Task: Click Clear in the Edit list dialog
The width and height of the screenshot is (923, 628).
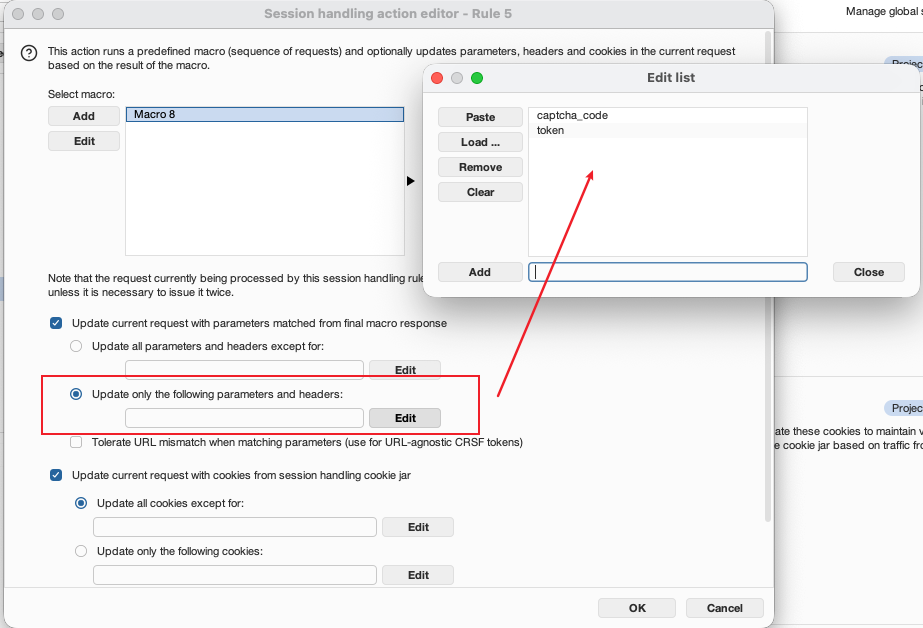Action: pyautogui.click(x=480, y=192)
